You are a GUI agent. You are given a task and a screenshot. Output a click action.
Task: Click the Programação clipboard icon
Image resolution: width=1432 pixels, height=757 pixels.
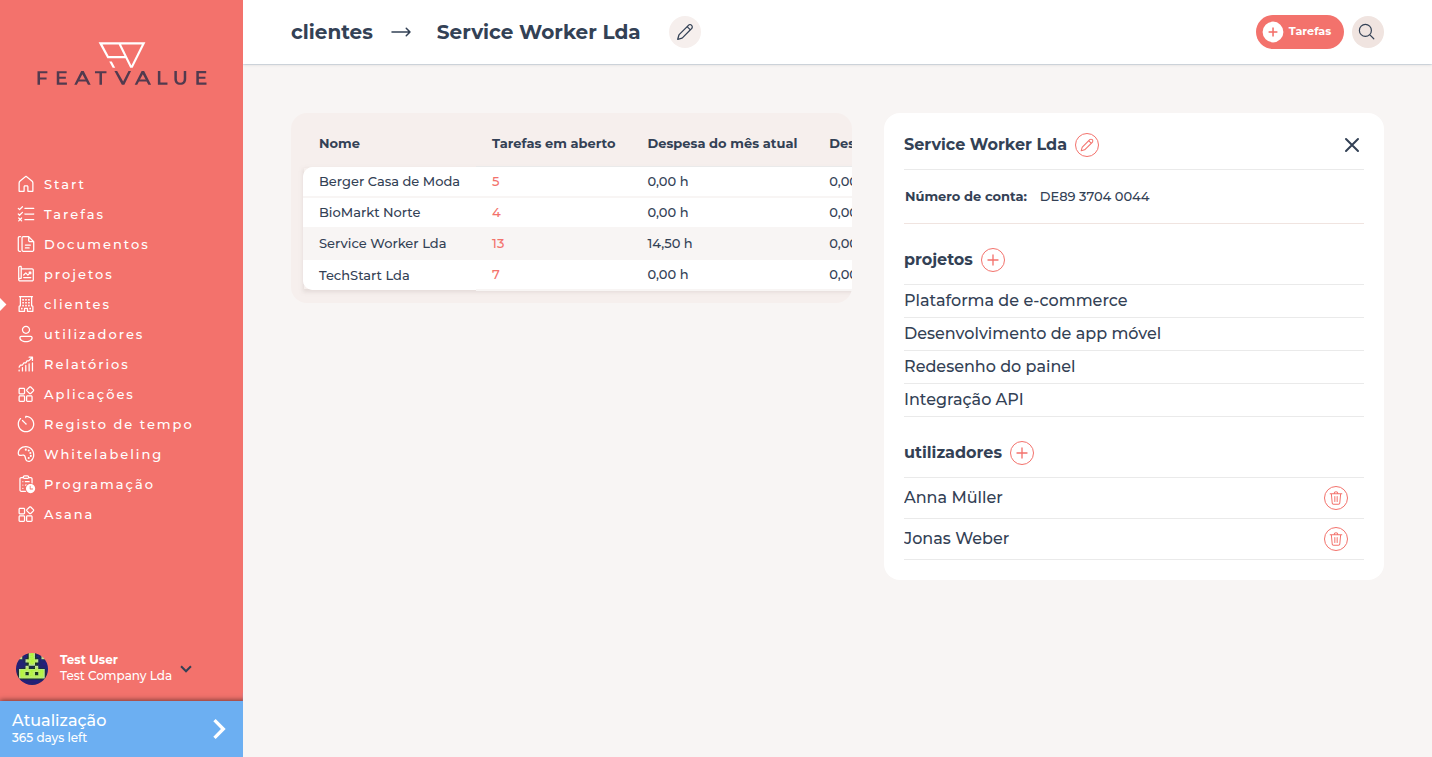(x=26, y=484)
